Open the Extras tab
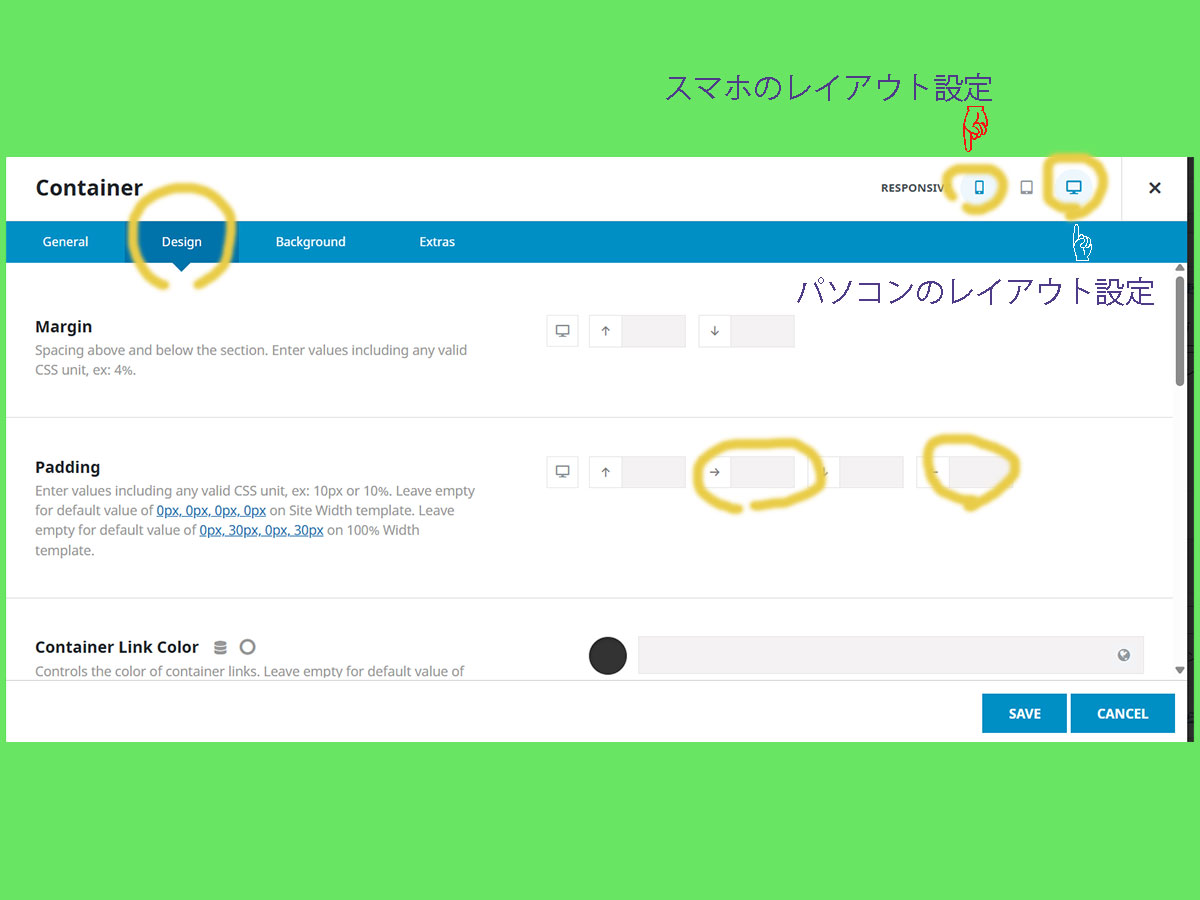The height and width of the screenshot is (900, 1200). point(437,242)
